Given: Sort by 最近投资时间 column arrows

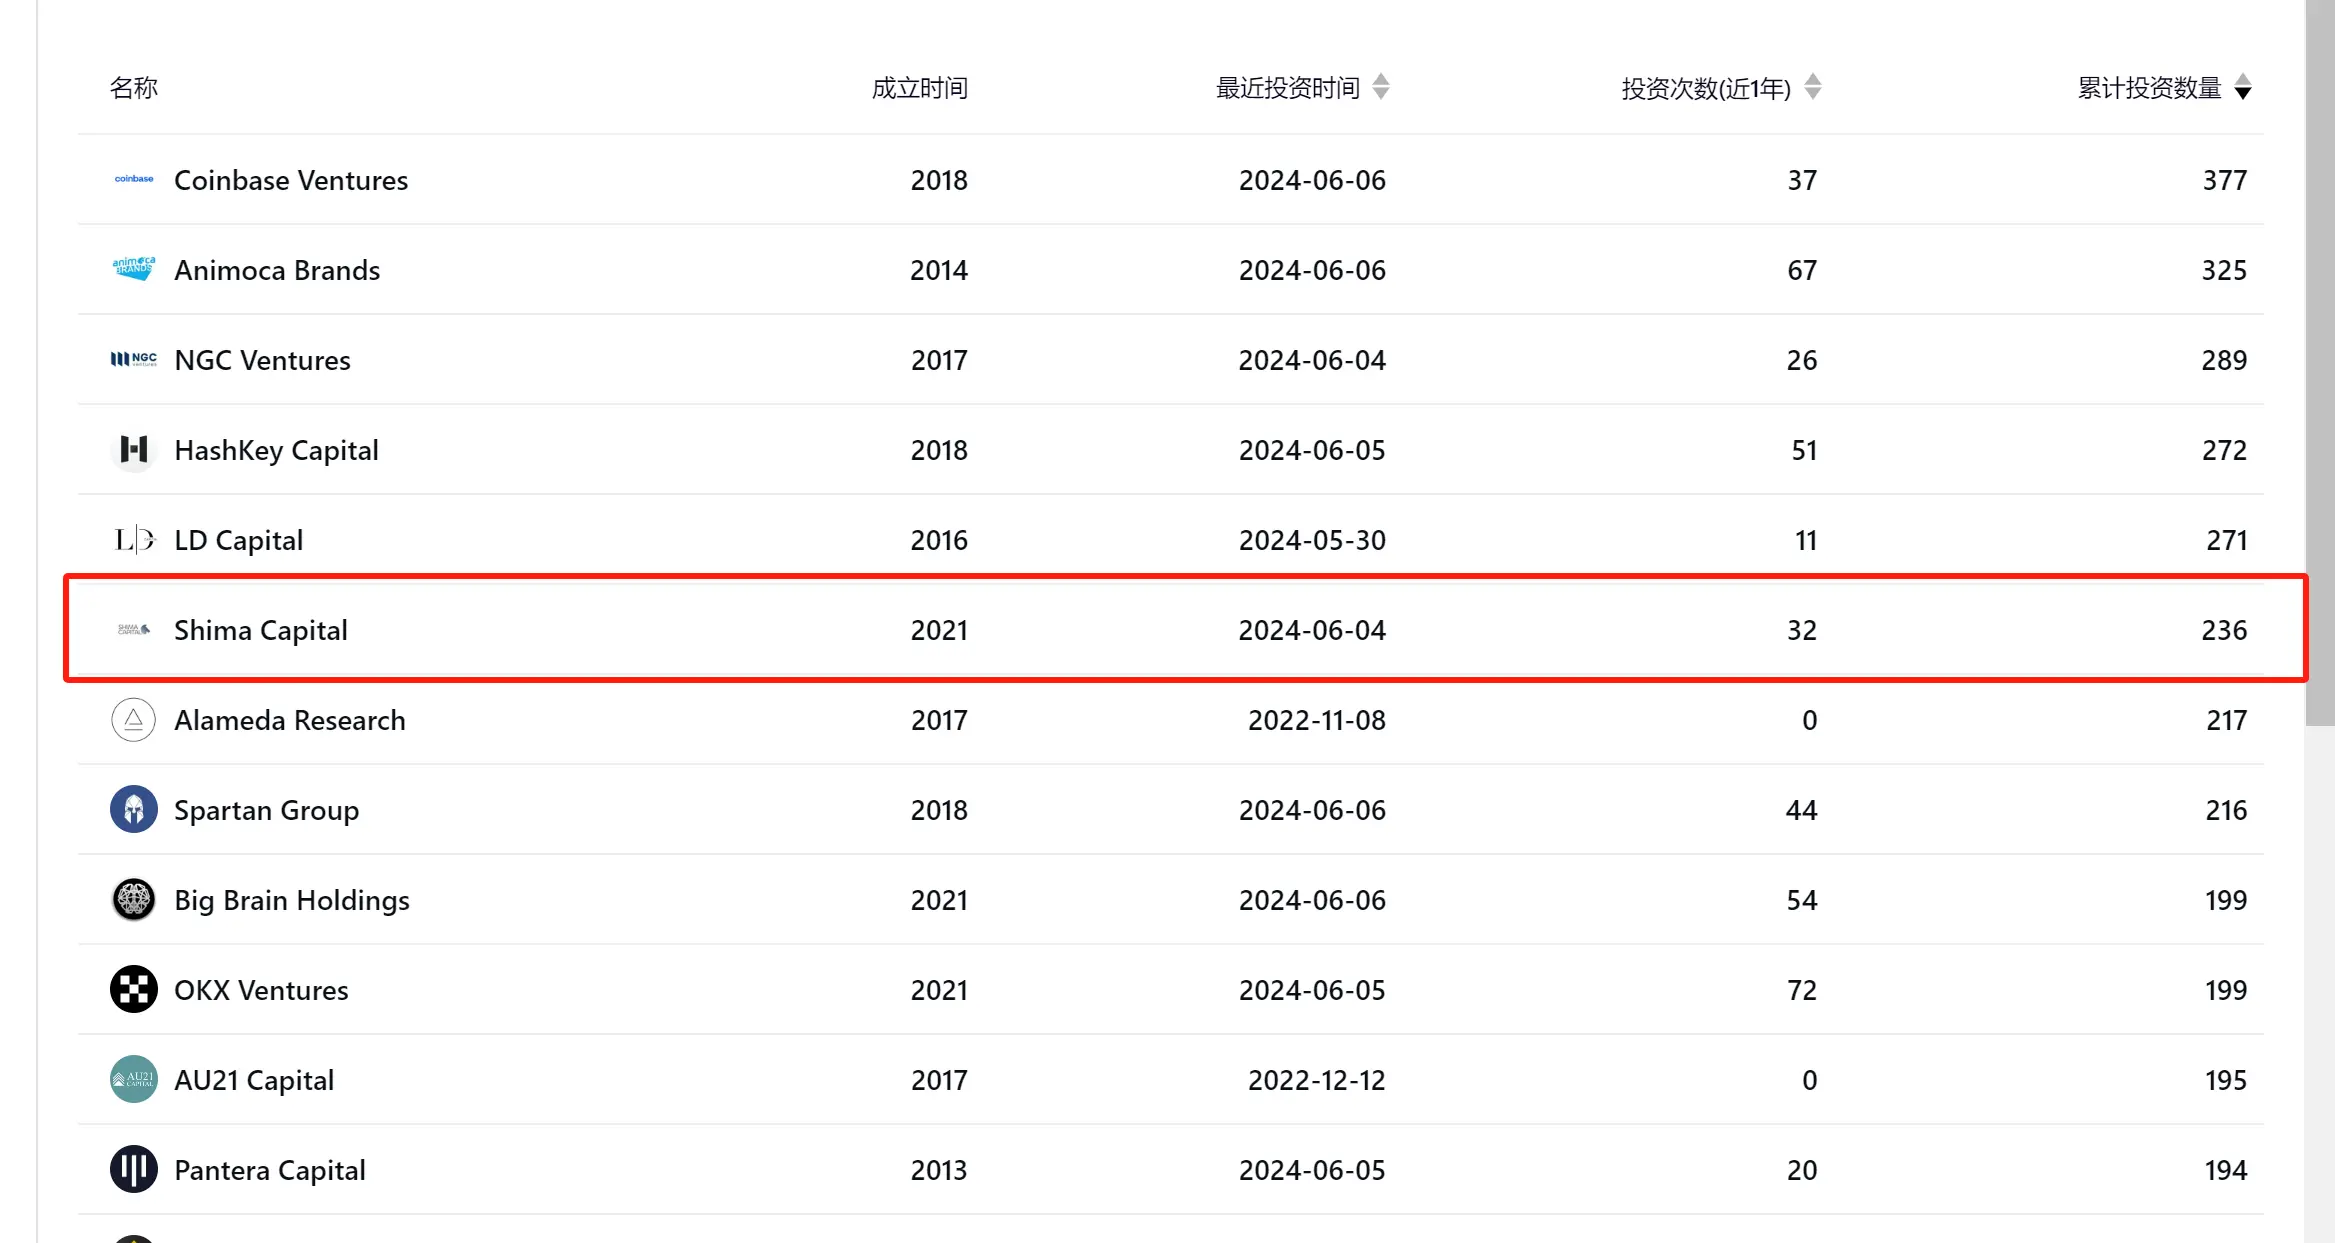Looking at the screenshot, I should [1381, 87].
